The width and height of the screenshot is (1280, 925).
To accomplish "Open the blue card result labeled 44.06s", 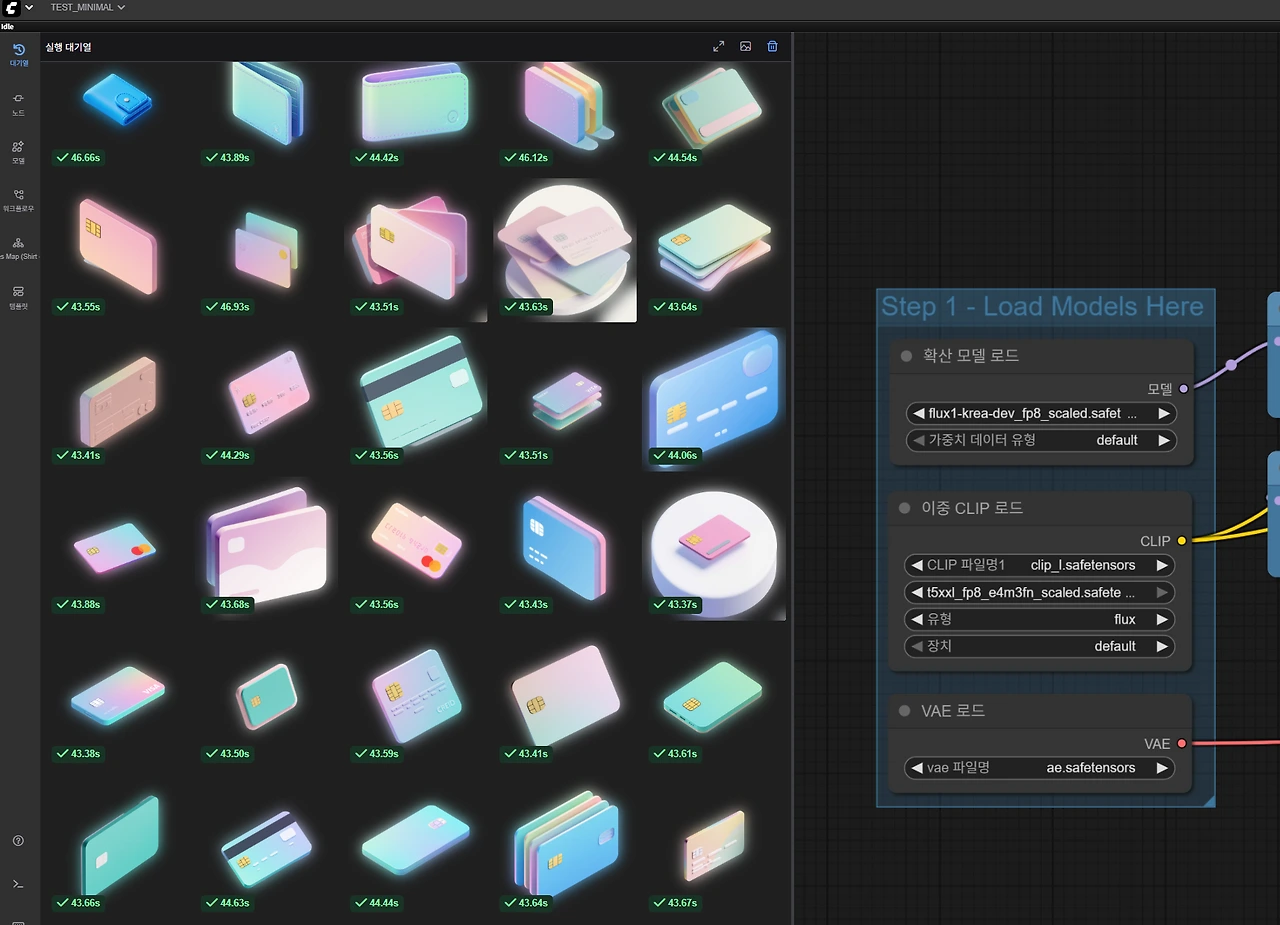I will coord(713,399).
